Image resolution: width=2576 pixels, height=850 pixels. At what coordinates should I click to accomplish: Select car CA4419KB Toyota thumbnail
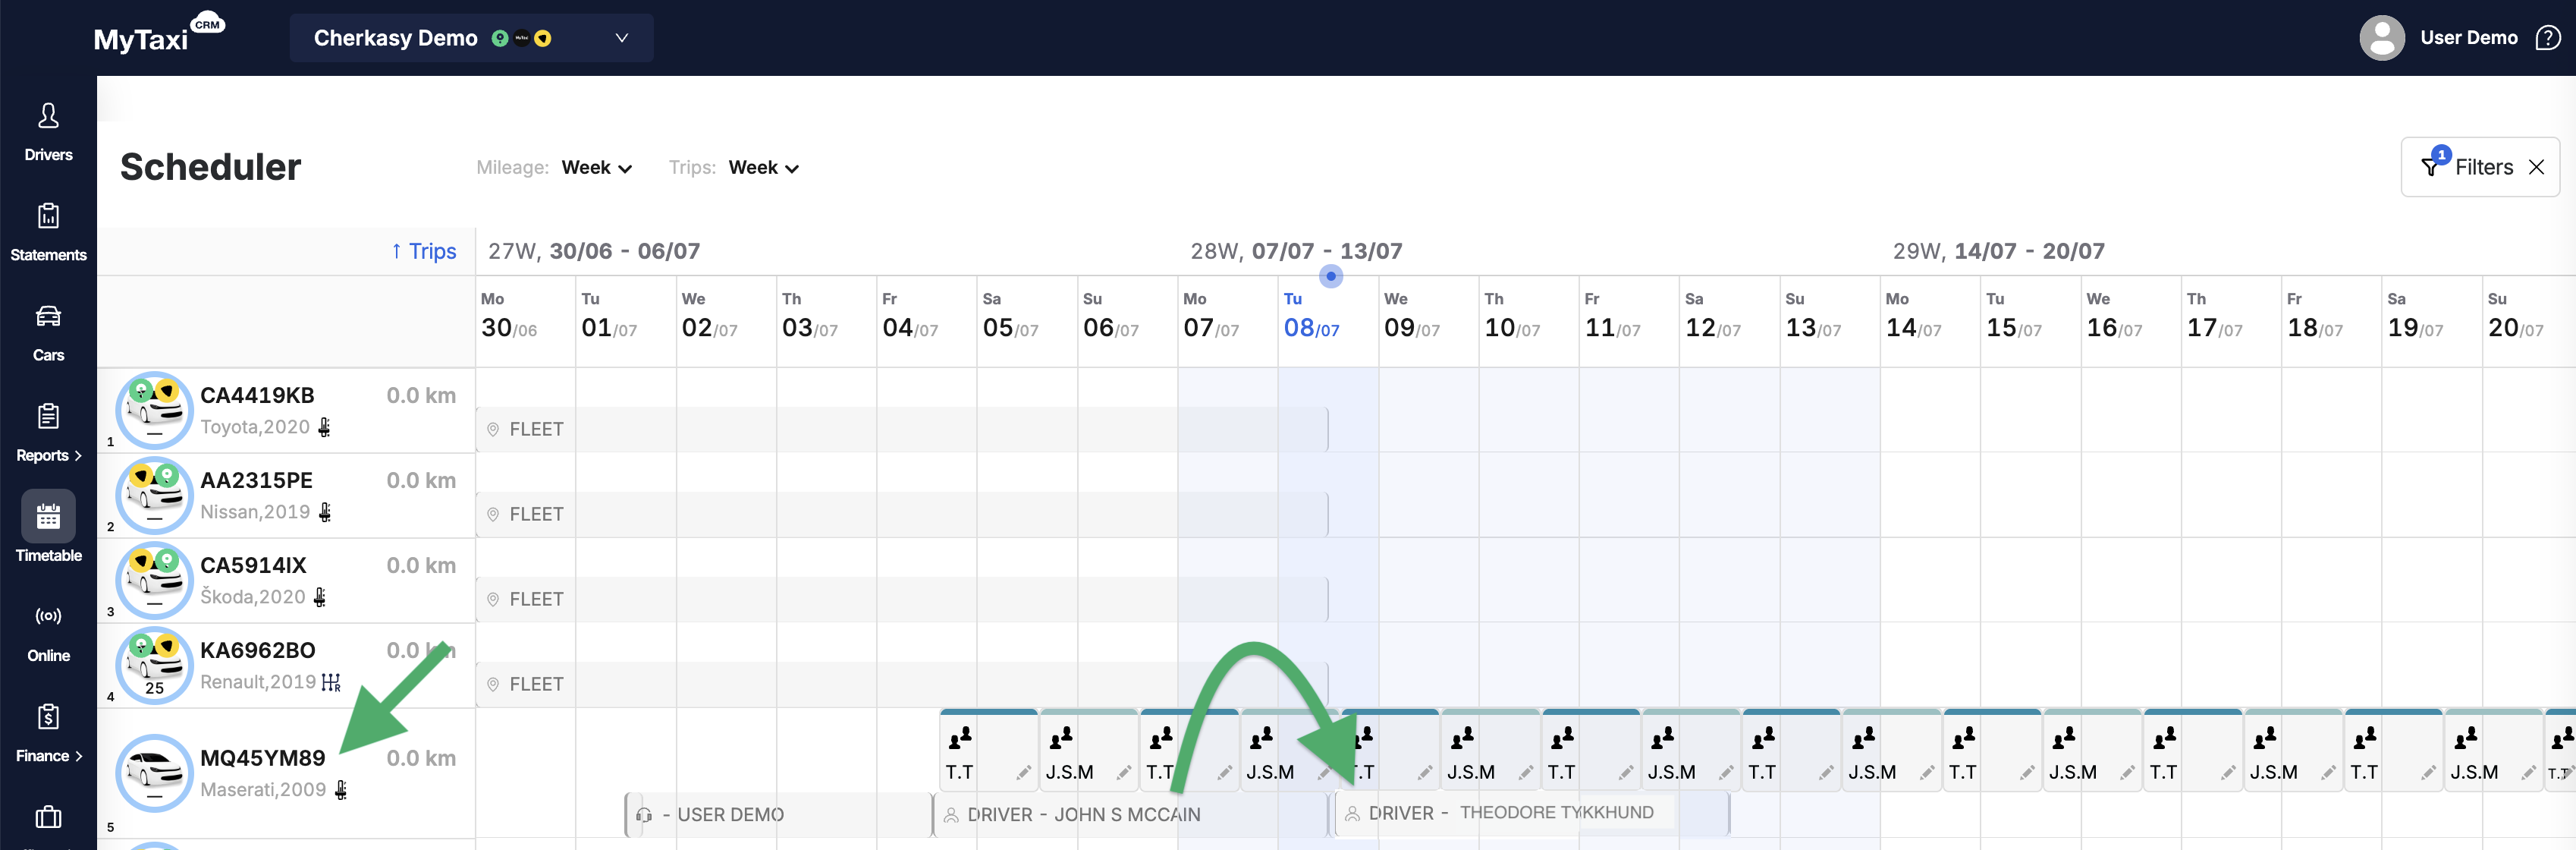(154, 410)
